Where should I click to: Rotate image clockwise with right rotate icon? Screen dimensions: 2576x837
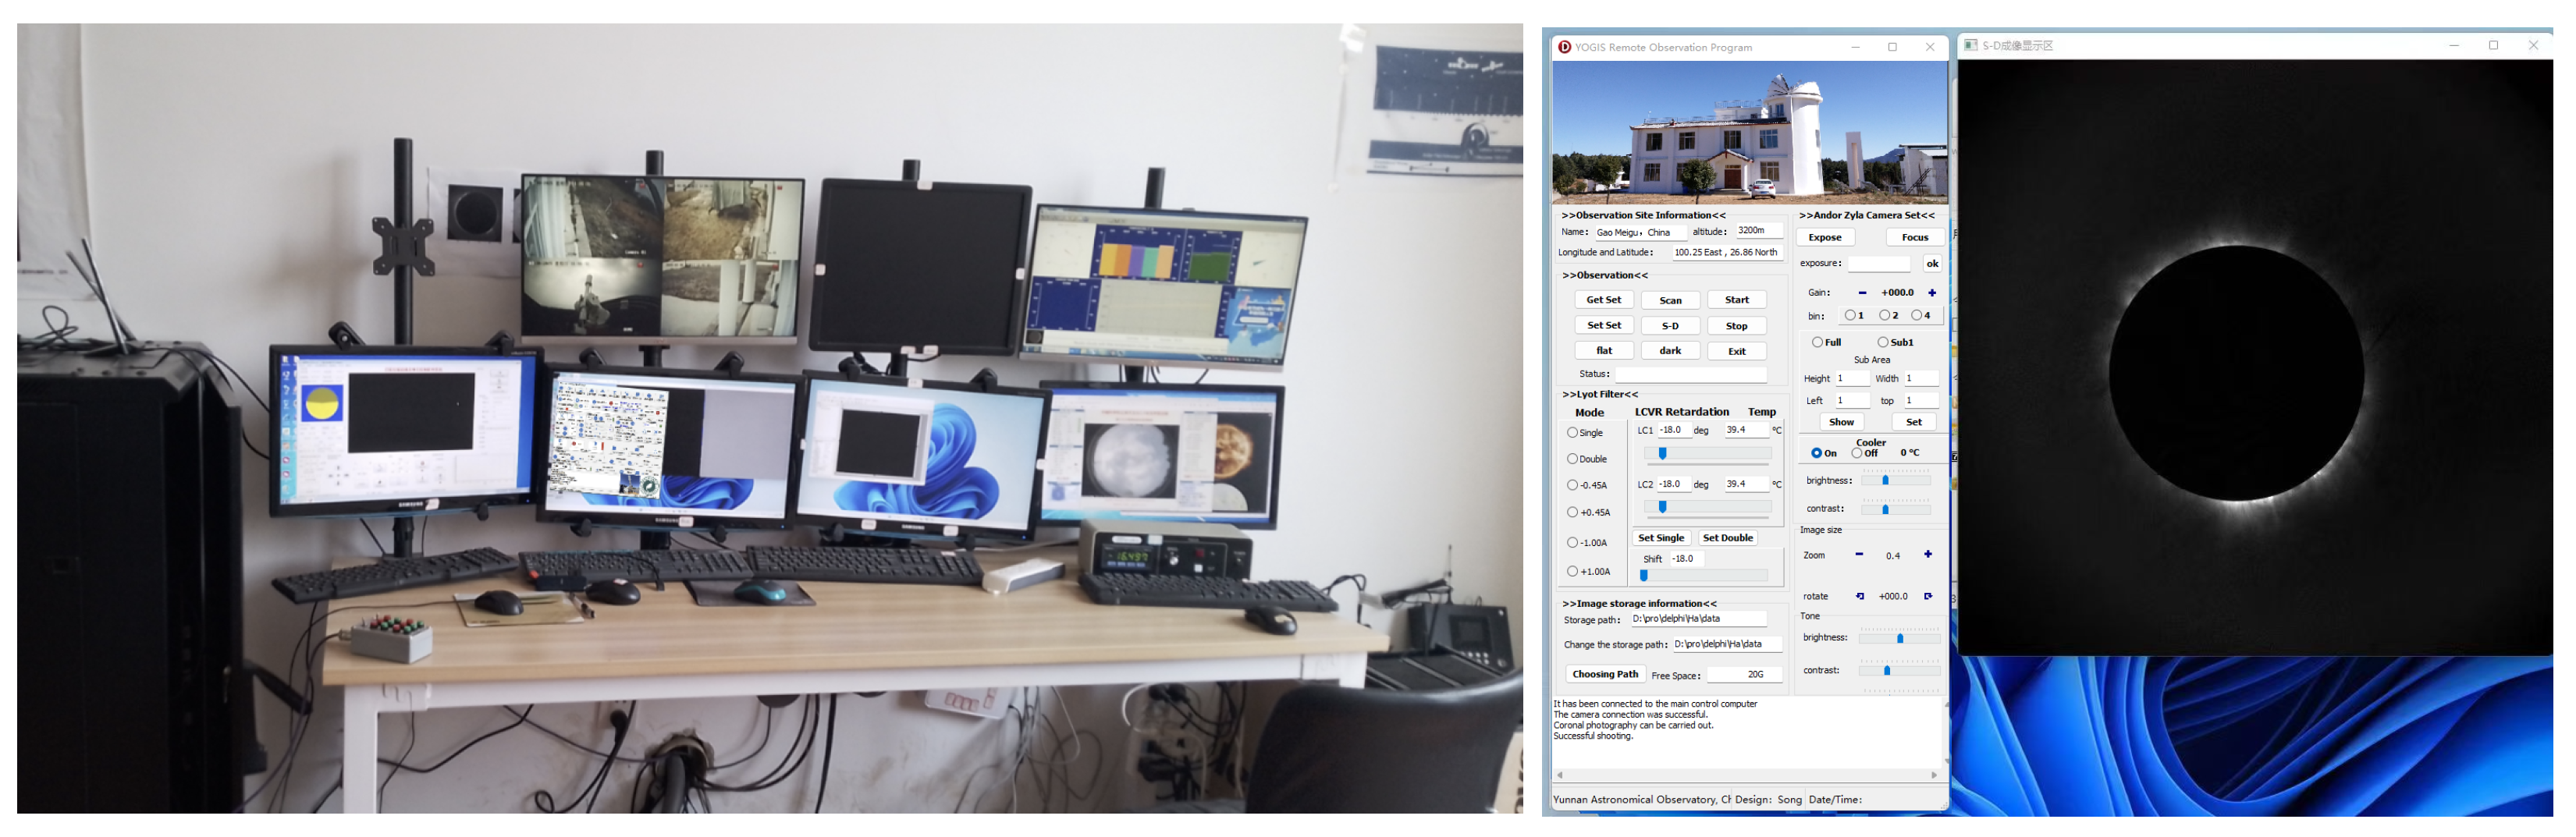1927,597
